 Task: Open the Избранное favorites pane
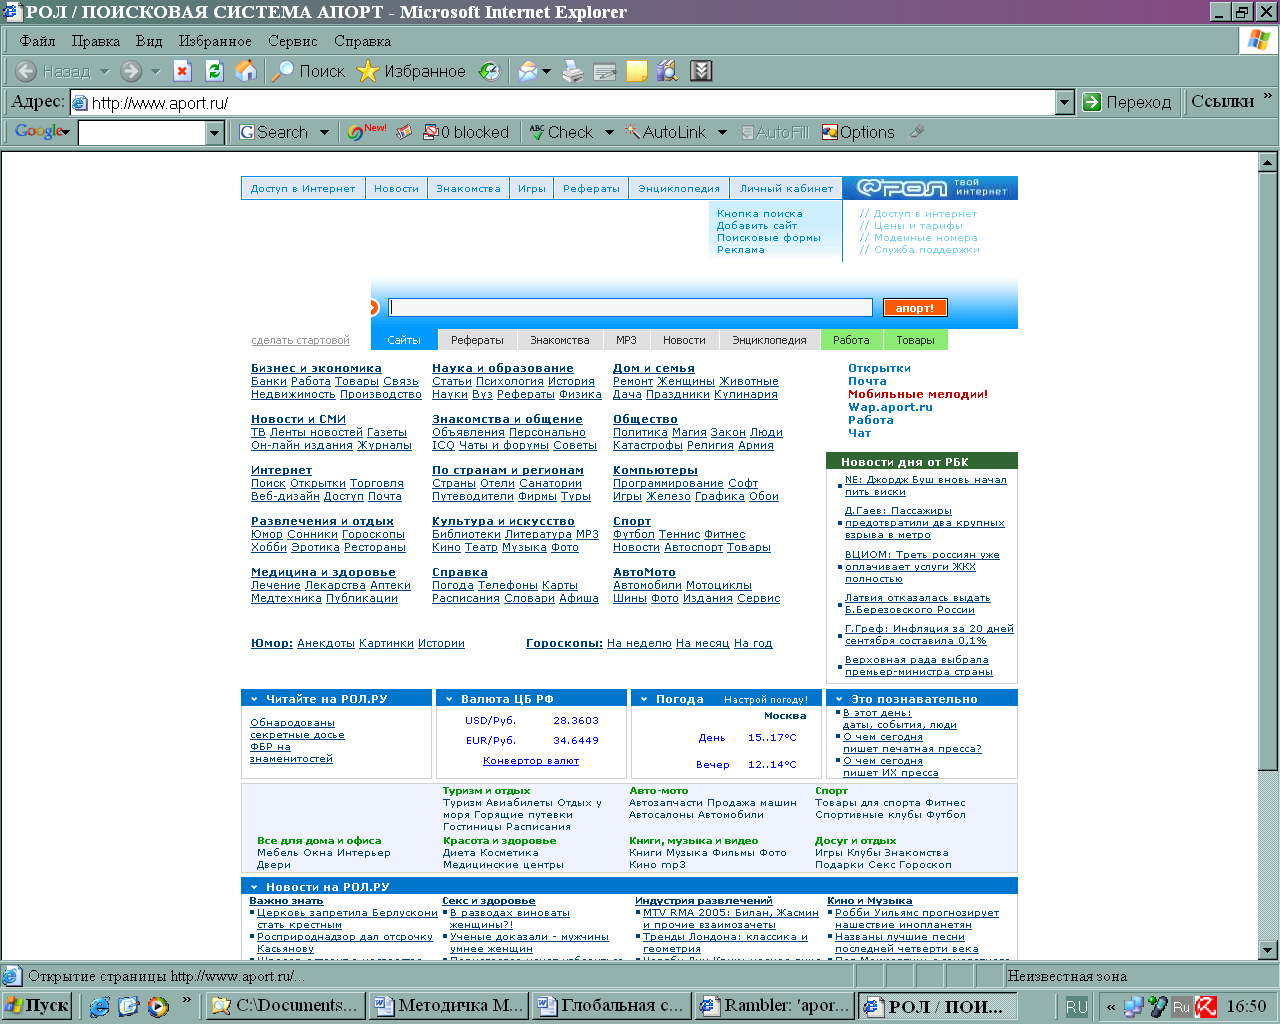pyautogui.click(x=412, y=71)
